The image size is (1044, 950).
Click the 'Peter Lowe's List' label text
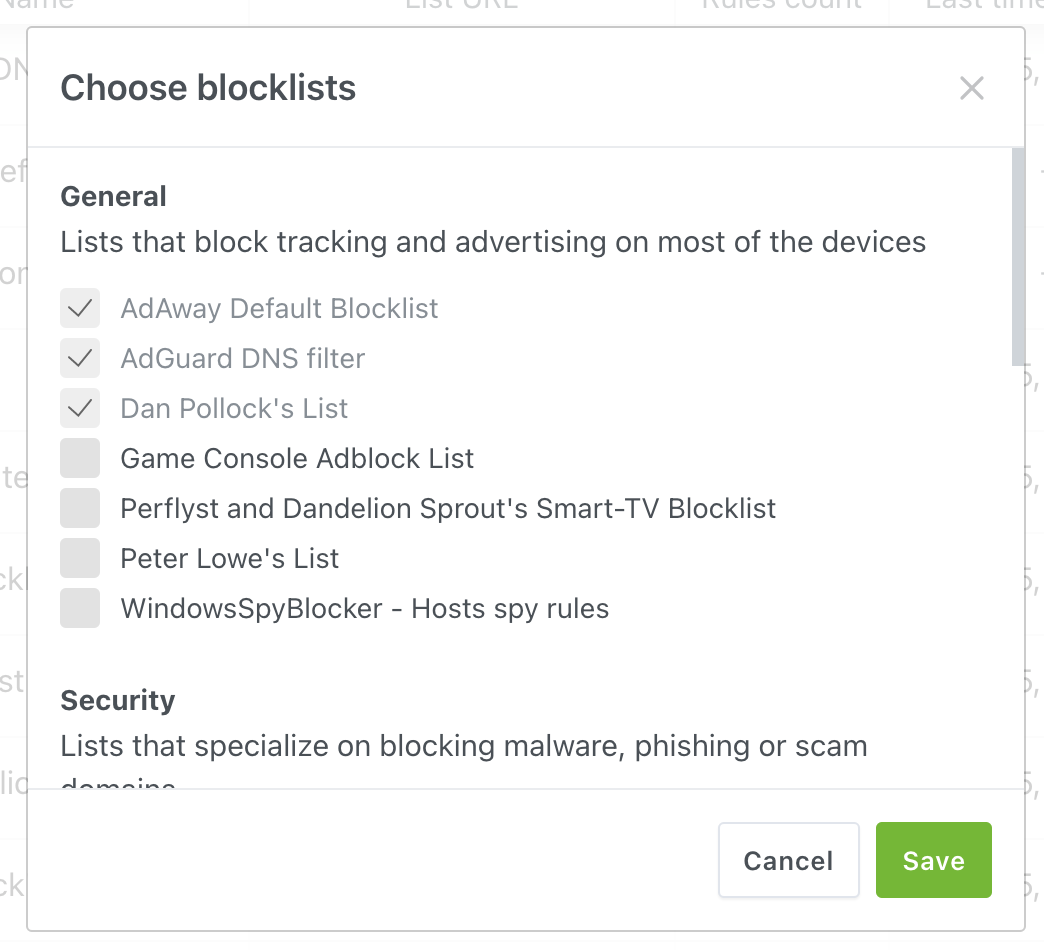230,558
